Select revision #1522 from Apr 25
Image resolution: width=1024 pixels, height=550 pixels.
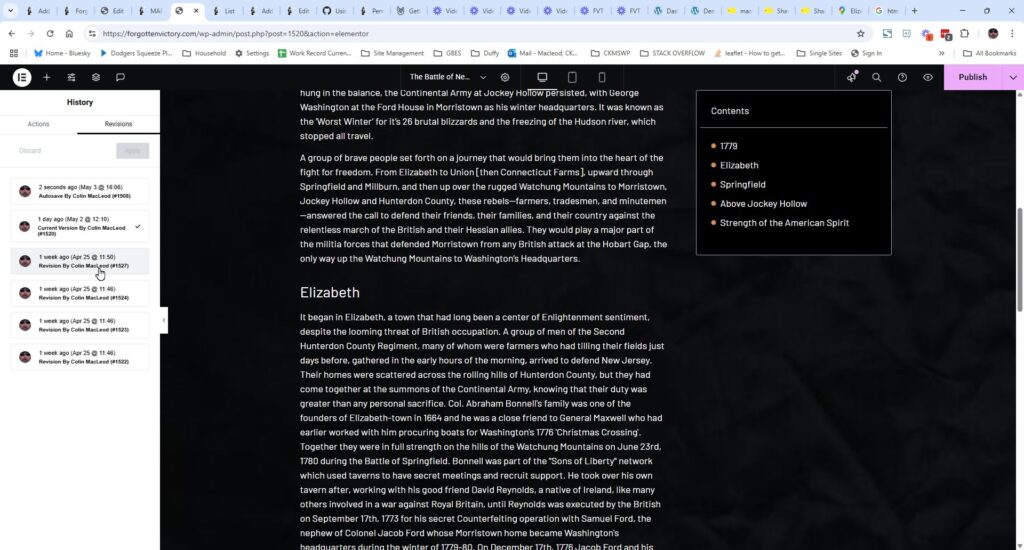click(80, 357)
